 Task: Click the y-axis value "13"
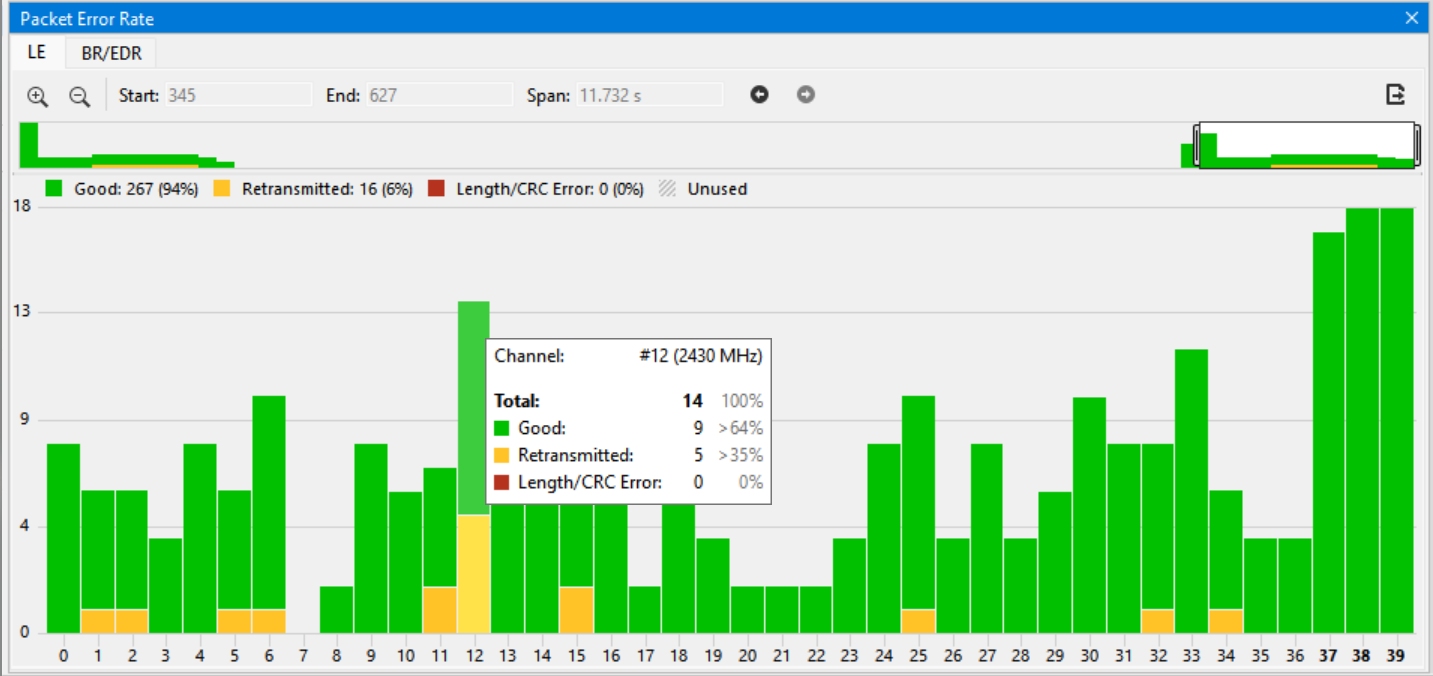click(20, 312)
